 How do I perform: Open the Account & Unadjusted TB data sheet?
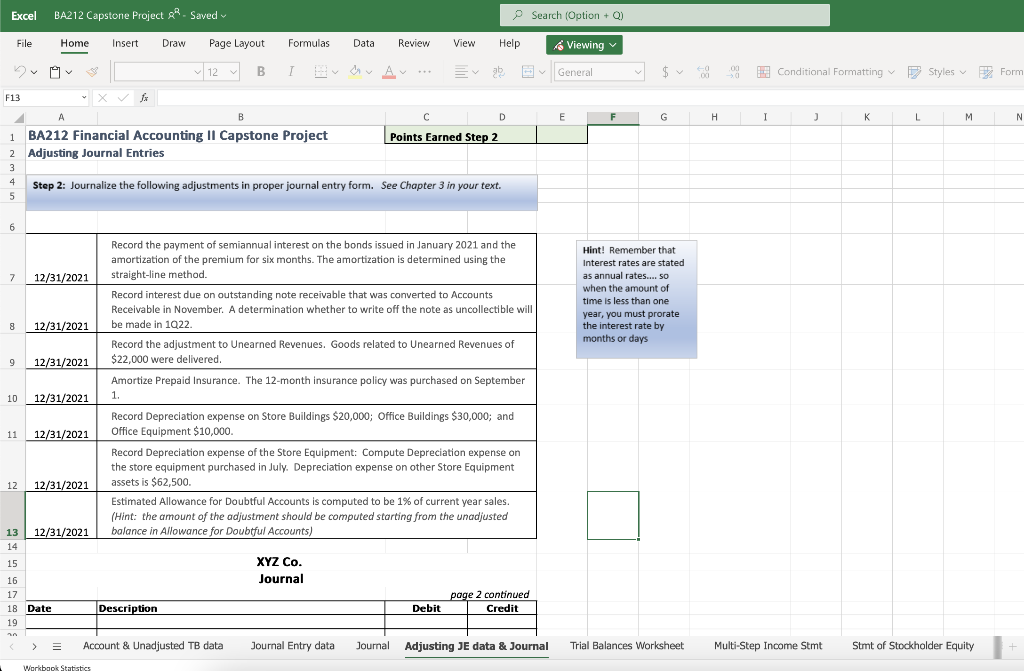(x=153, y=646)
